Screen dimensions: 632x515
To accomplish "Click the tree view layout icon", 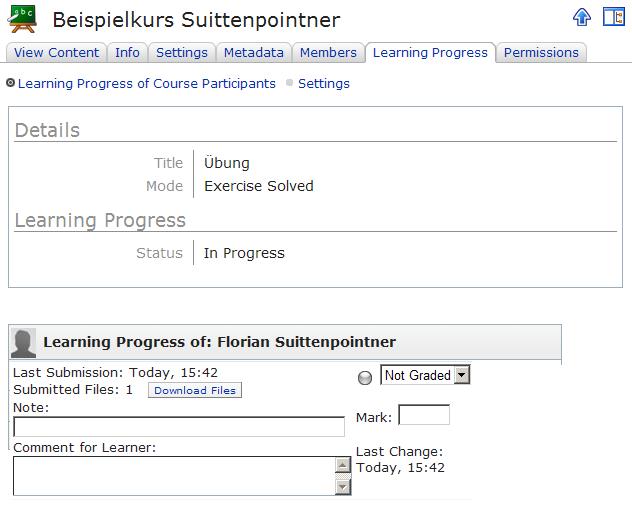I will (613, 17).
